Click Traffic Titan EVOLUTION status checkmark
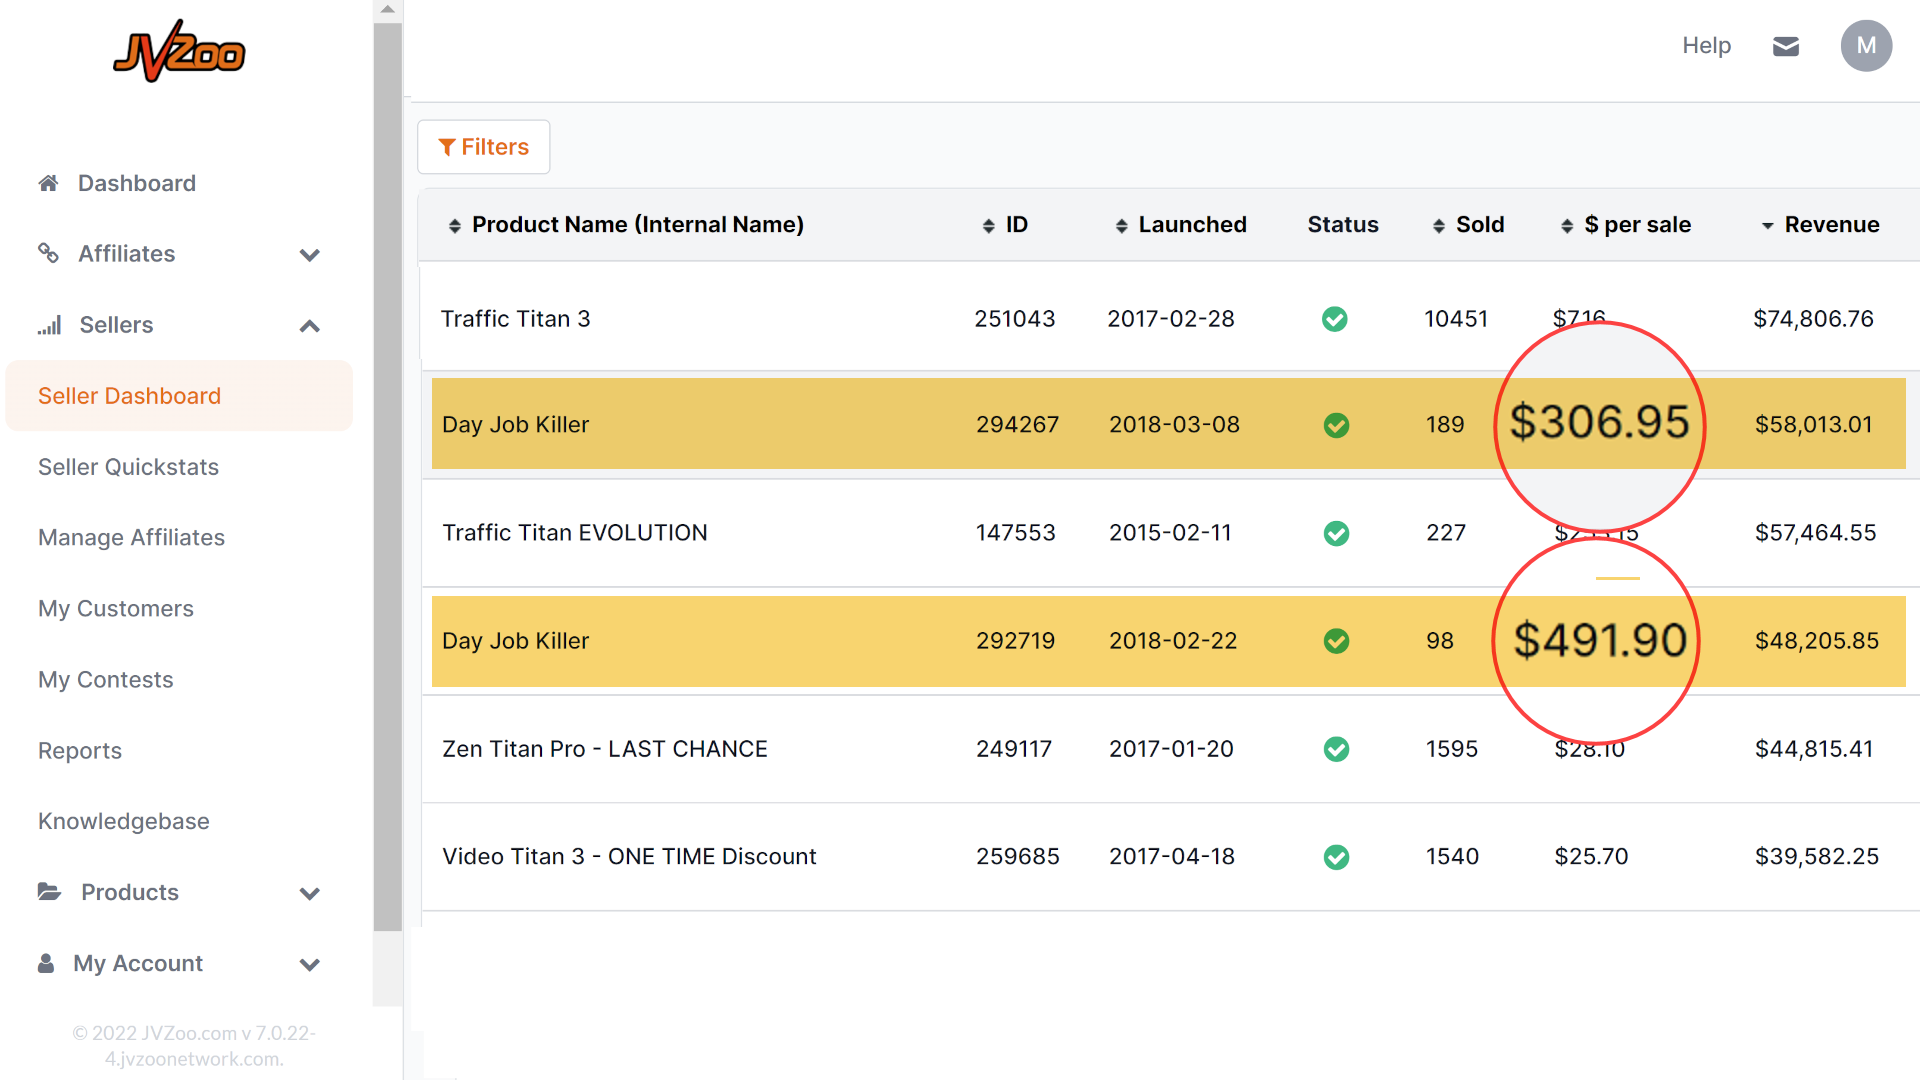 click(x=1336, y=533)
